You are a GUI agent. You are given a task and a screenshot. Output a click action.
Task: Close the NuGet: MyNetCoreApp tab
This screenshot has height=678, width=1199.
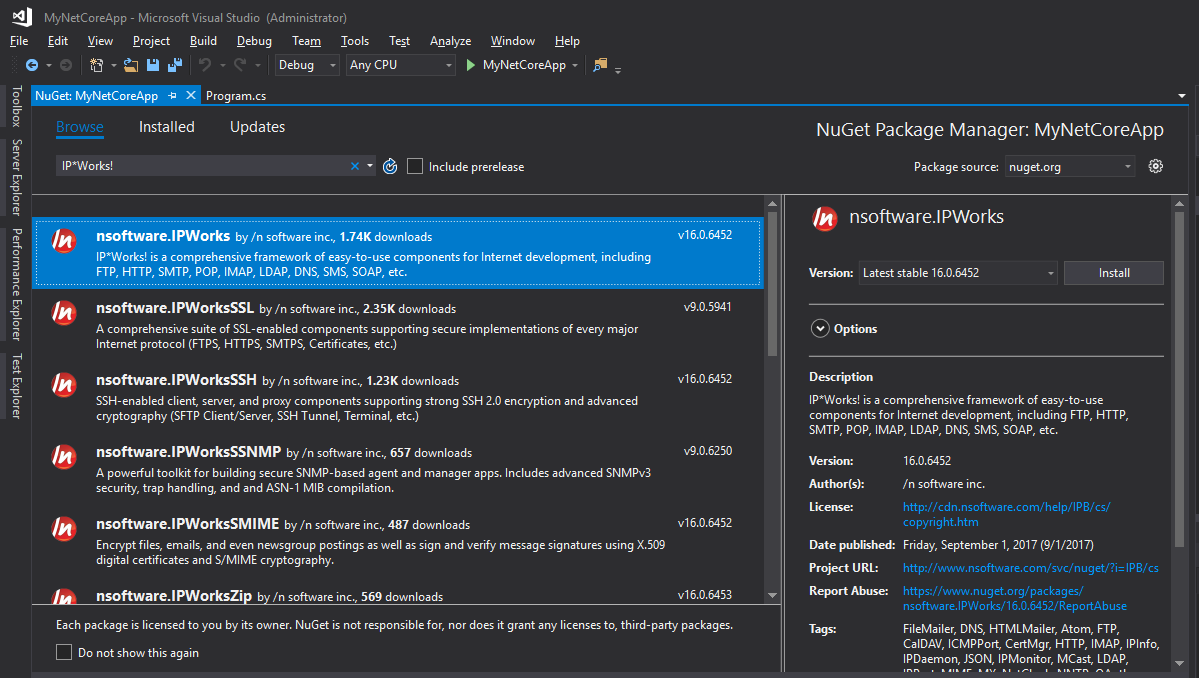coord(191,95)
